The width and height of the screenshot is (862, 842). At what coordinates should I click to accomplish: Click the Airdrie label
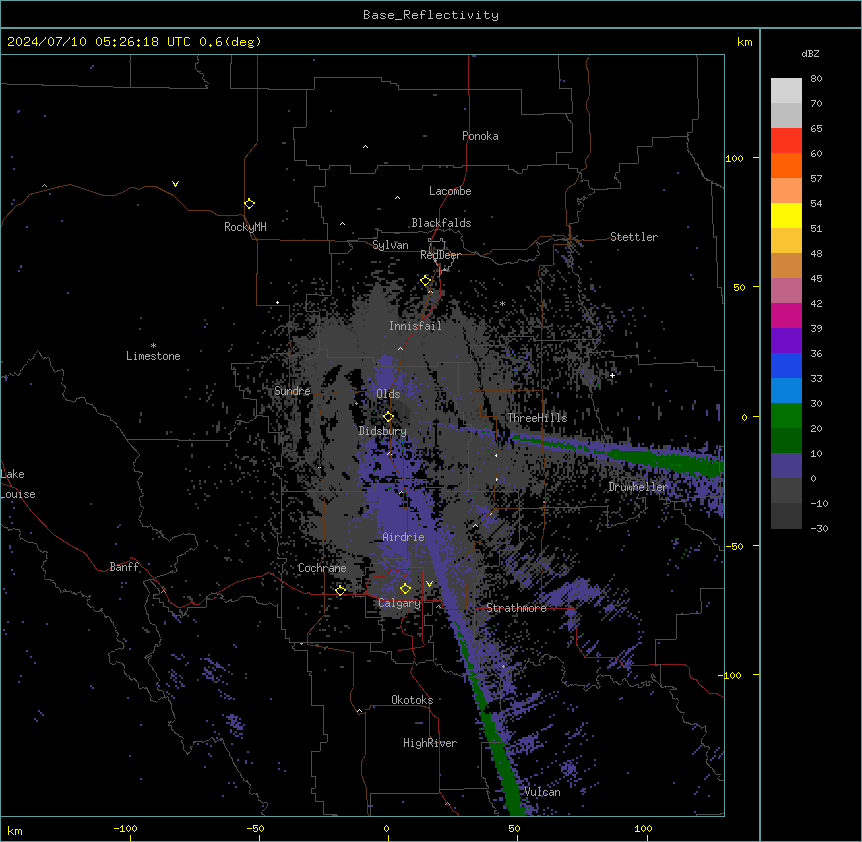tap(404, 537)
